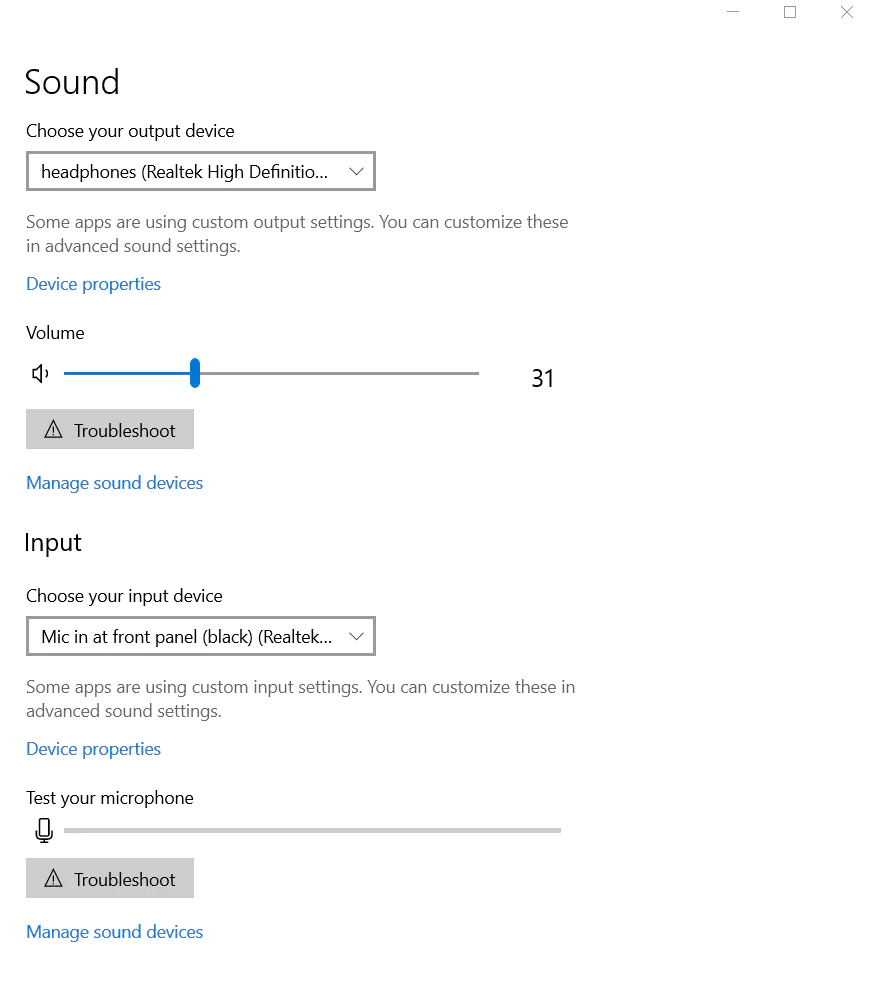872x981 pixels.
Task: Open Device properties under the output section
Action: click(x=93, y=284)
